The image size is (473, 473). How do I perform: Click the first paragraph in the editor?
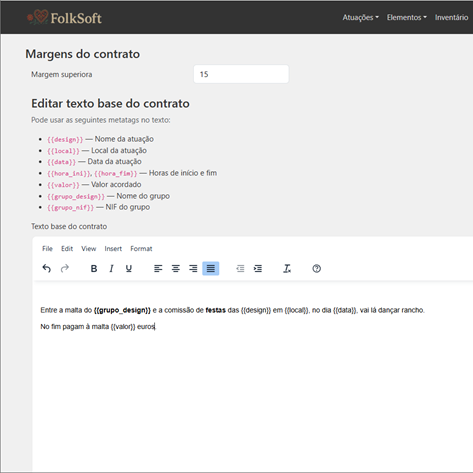coord(232,310)
